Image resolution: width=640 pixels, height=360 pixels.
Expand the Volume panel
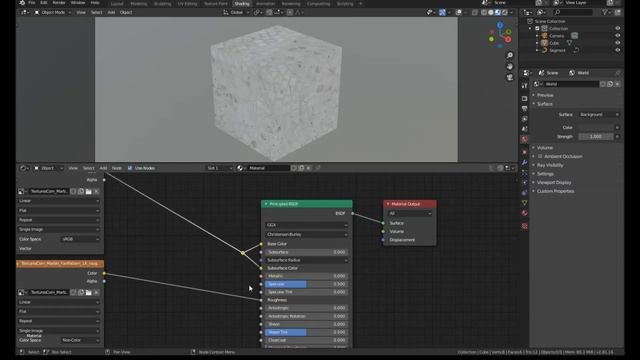click(544, 148)
